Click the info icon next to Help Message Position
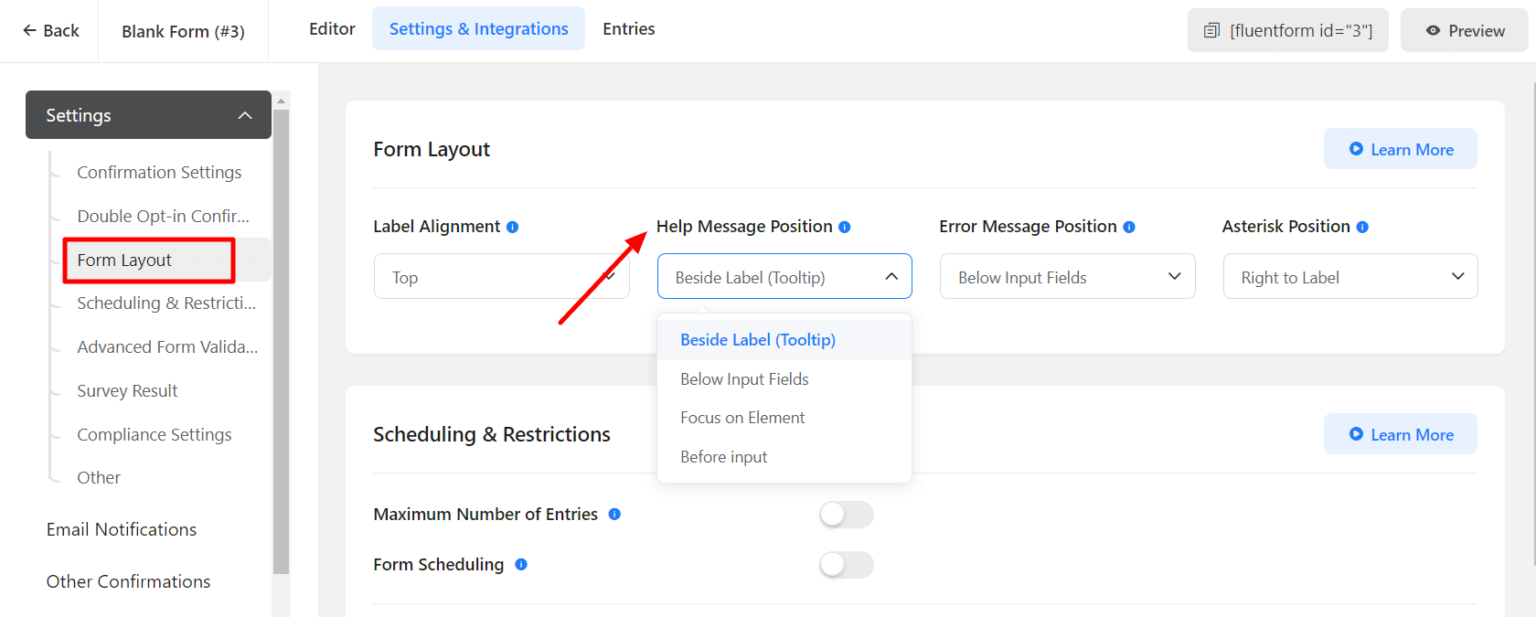 [845, 227]
